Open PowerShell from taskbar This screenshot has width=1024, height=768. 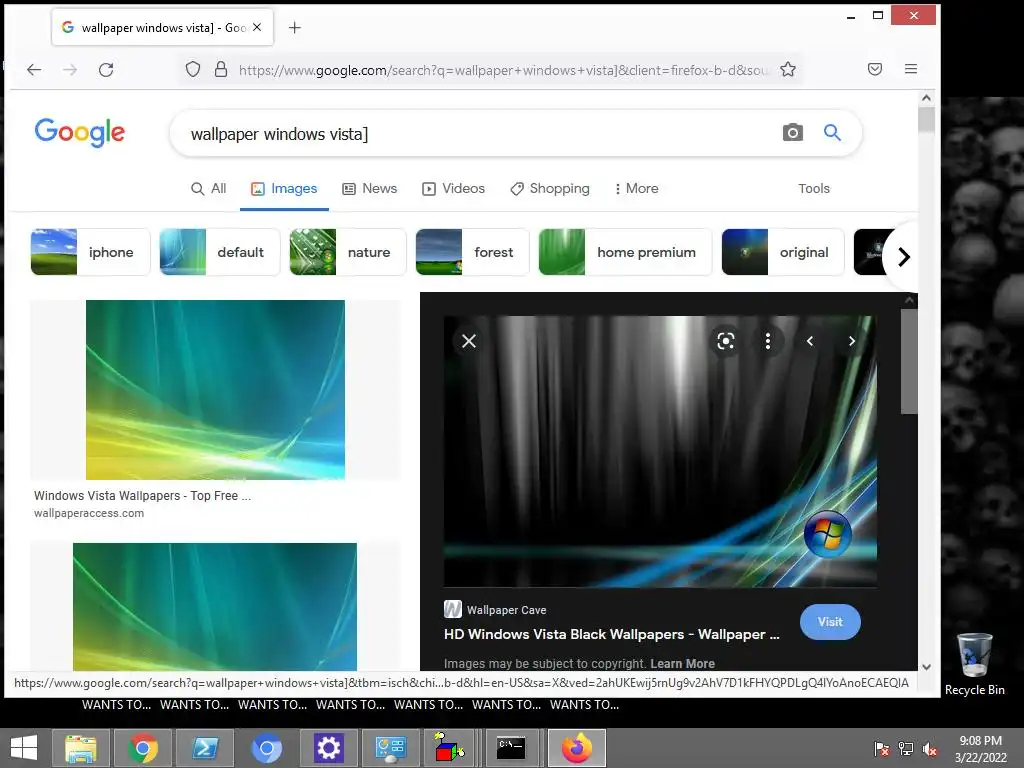pos(205,748)
